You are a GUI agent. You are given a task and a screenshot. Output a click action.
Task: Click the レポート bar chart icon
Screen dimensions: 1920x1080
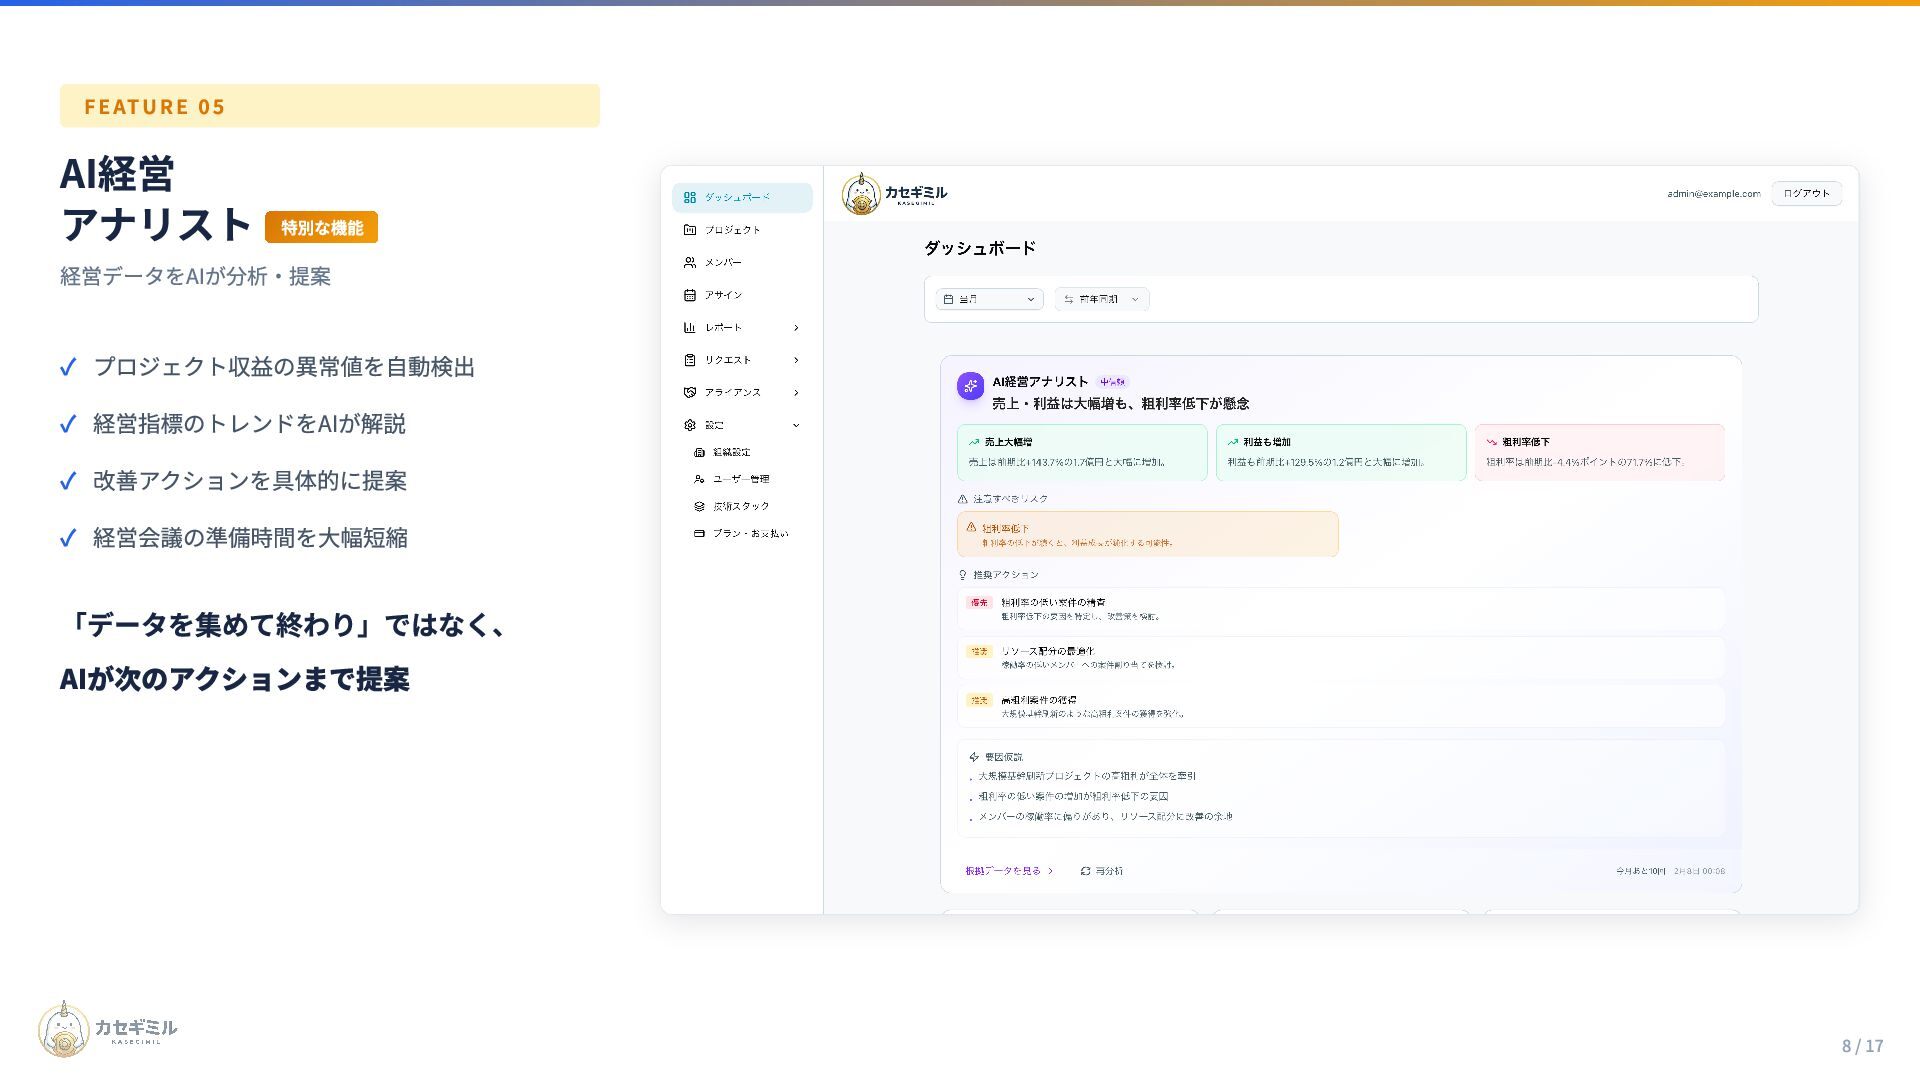690,328
